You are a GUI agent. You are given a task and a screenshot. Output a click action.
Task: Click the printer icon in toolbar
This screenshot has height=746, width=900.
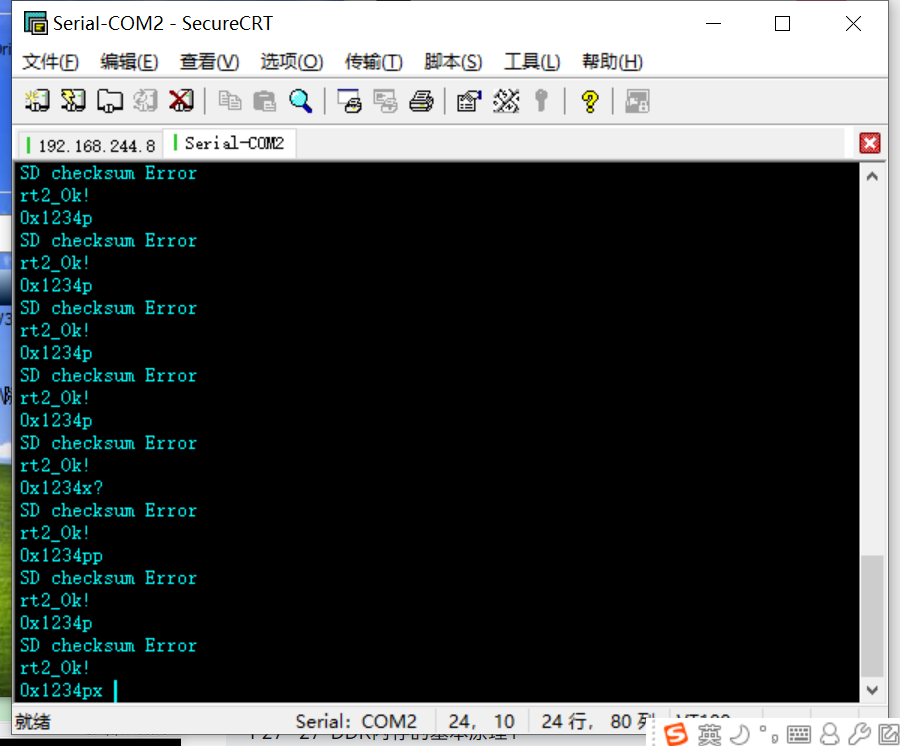coord(421,101)
